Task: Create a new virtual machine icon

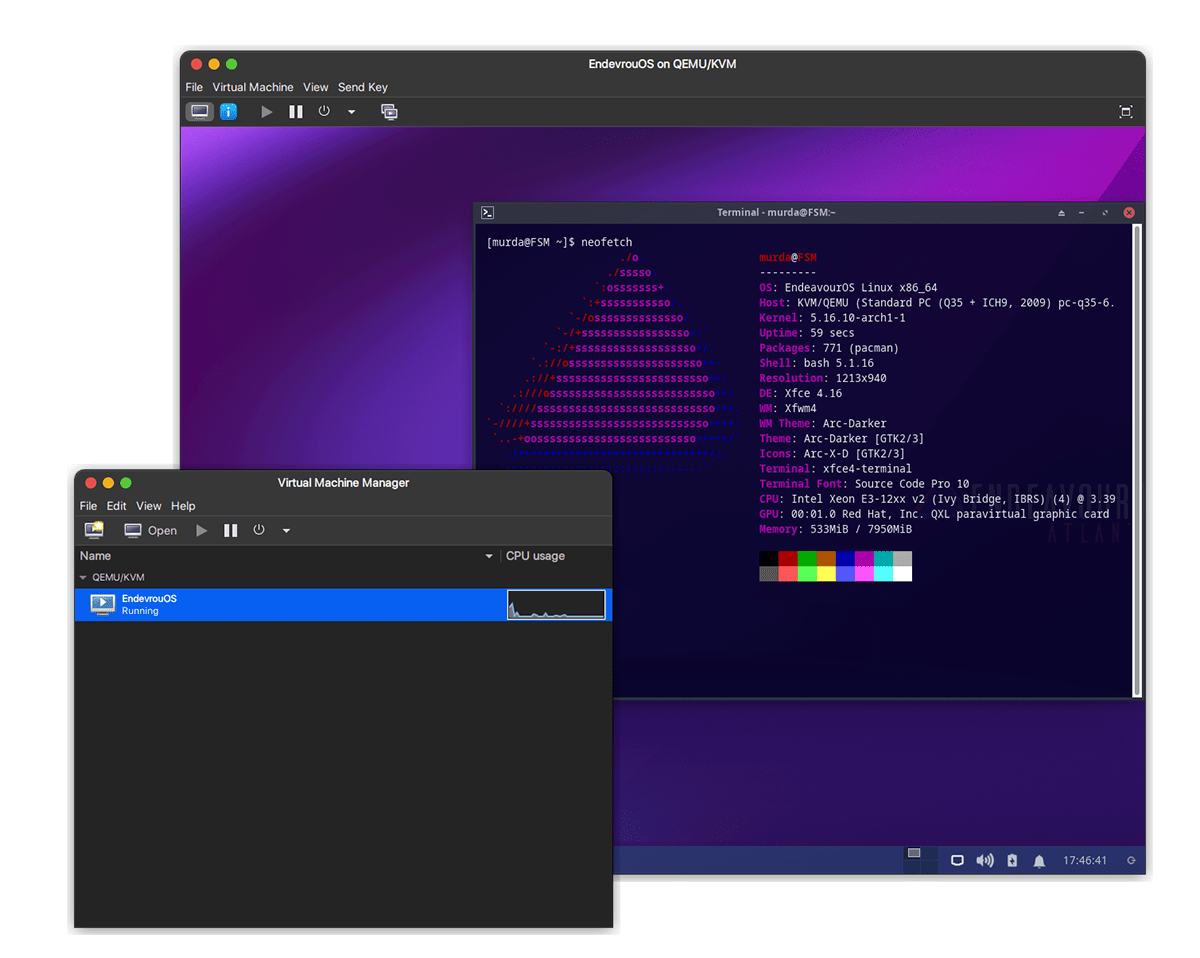Action: tap(94, 530)
